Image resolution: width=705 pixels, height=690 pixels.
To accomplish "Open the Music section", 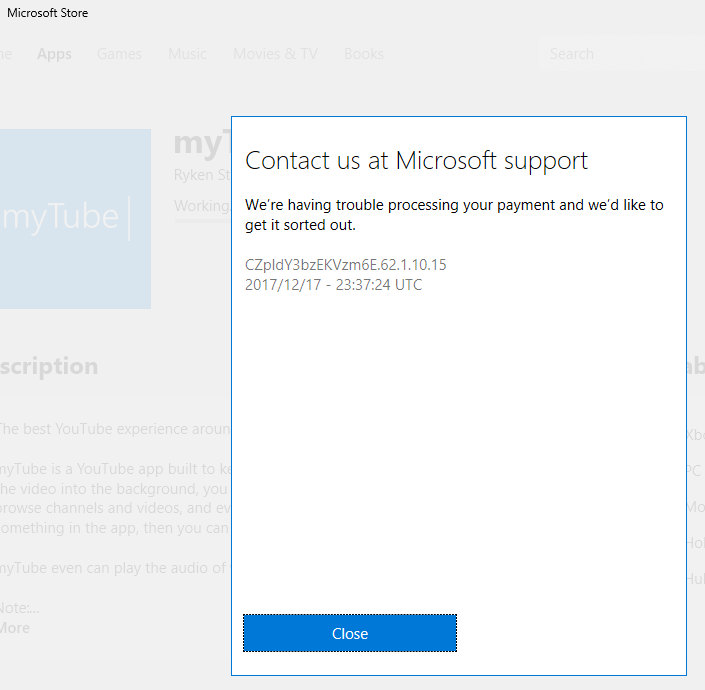I will (x=187, y=54).
